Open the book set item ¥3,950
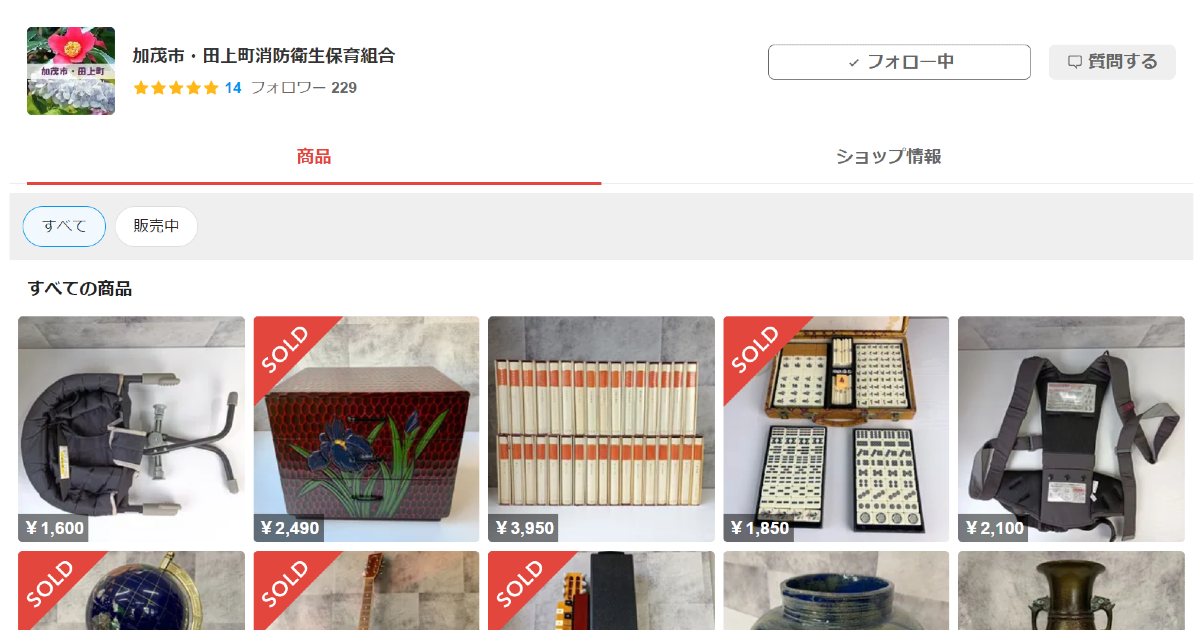1200x630 pixels. (x=601, y=429)
